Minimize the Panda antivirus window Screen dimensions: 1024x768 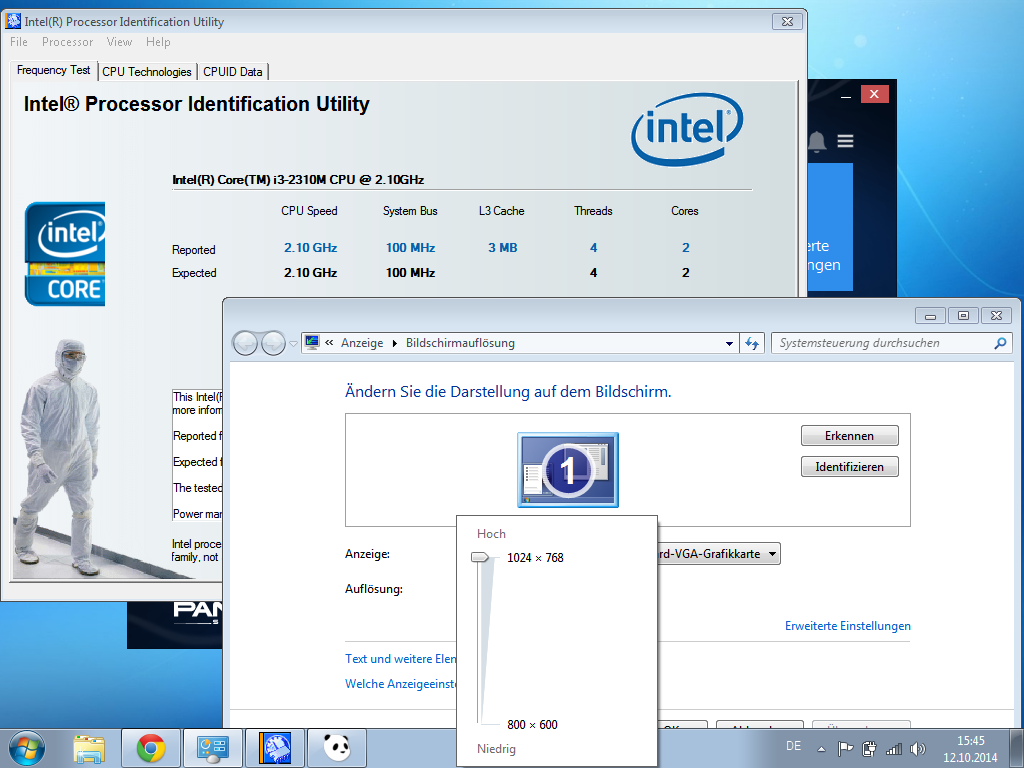(x=846, y=95)
